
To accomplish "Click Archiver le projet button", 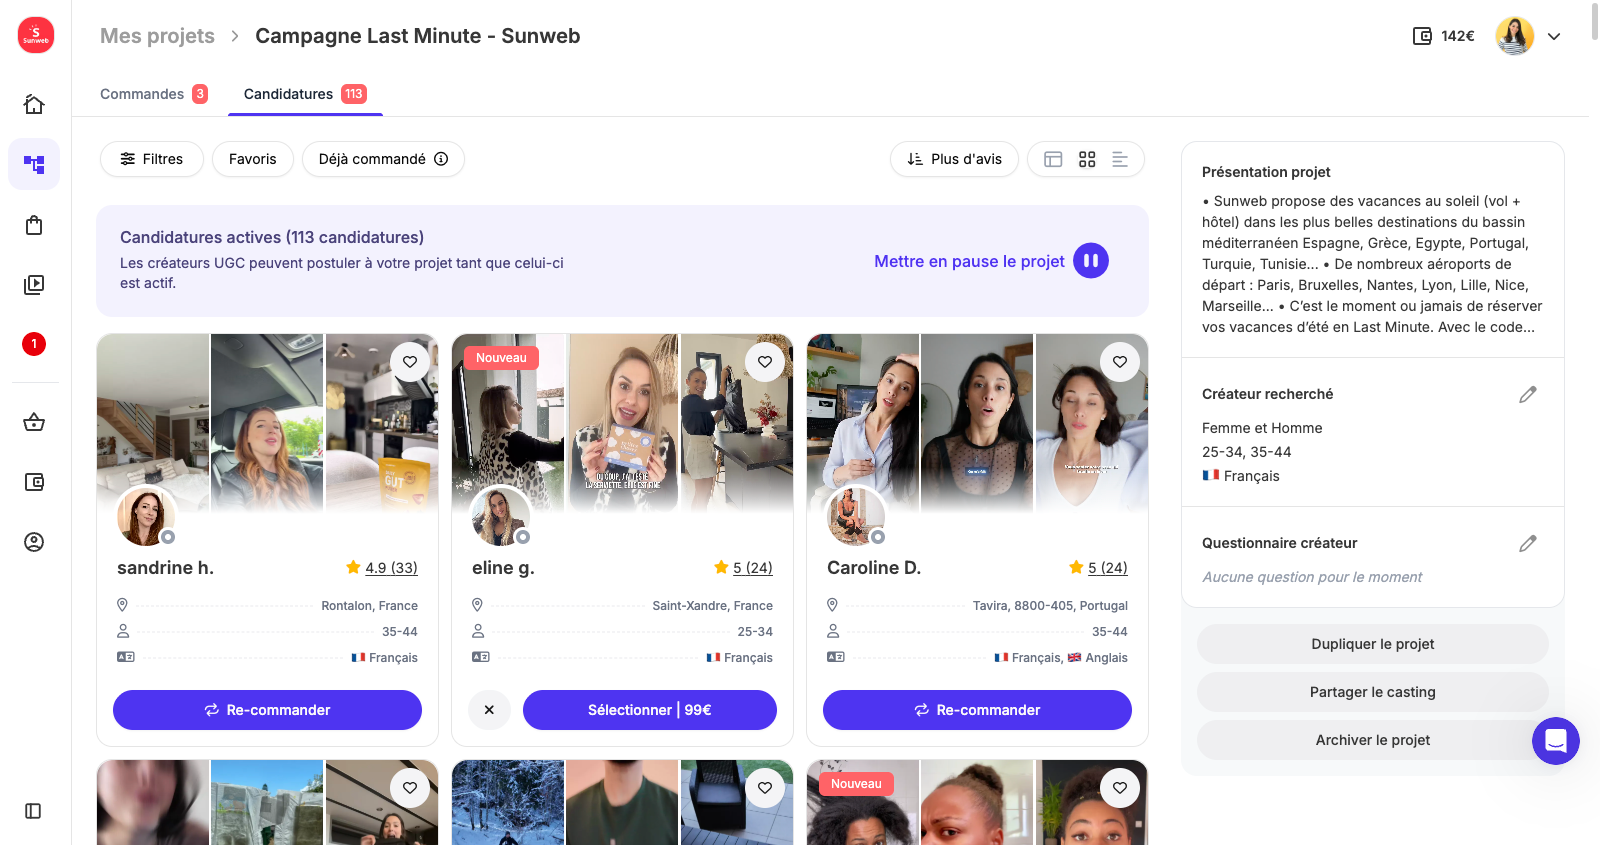I will (1372, 740).
